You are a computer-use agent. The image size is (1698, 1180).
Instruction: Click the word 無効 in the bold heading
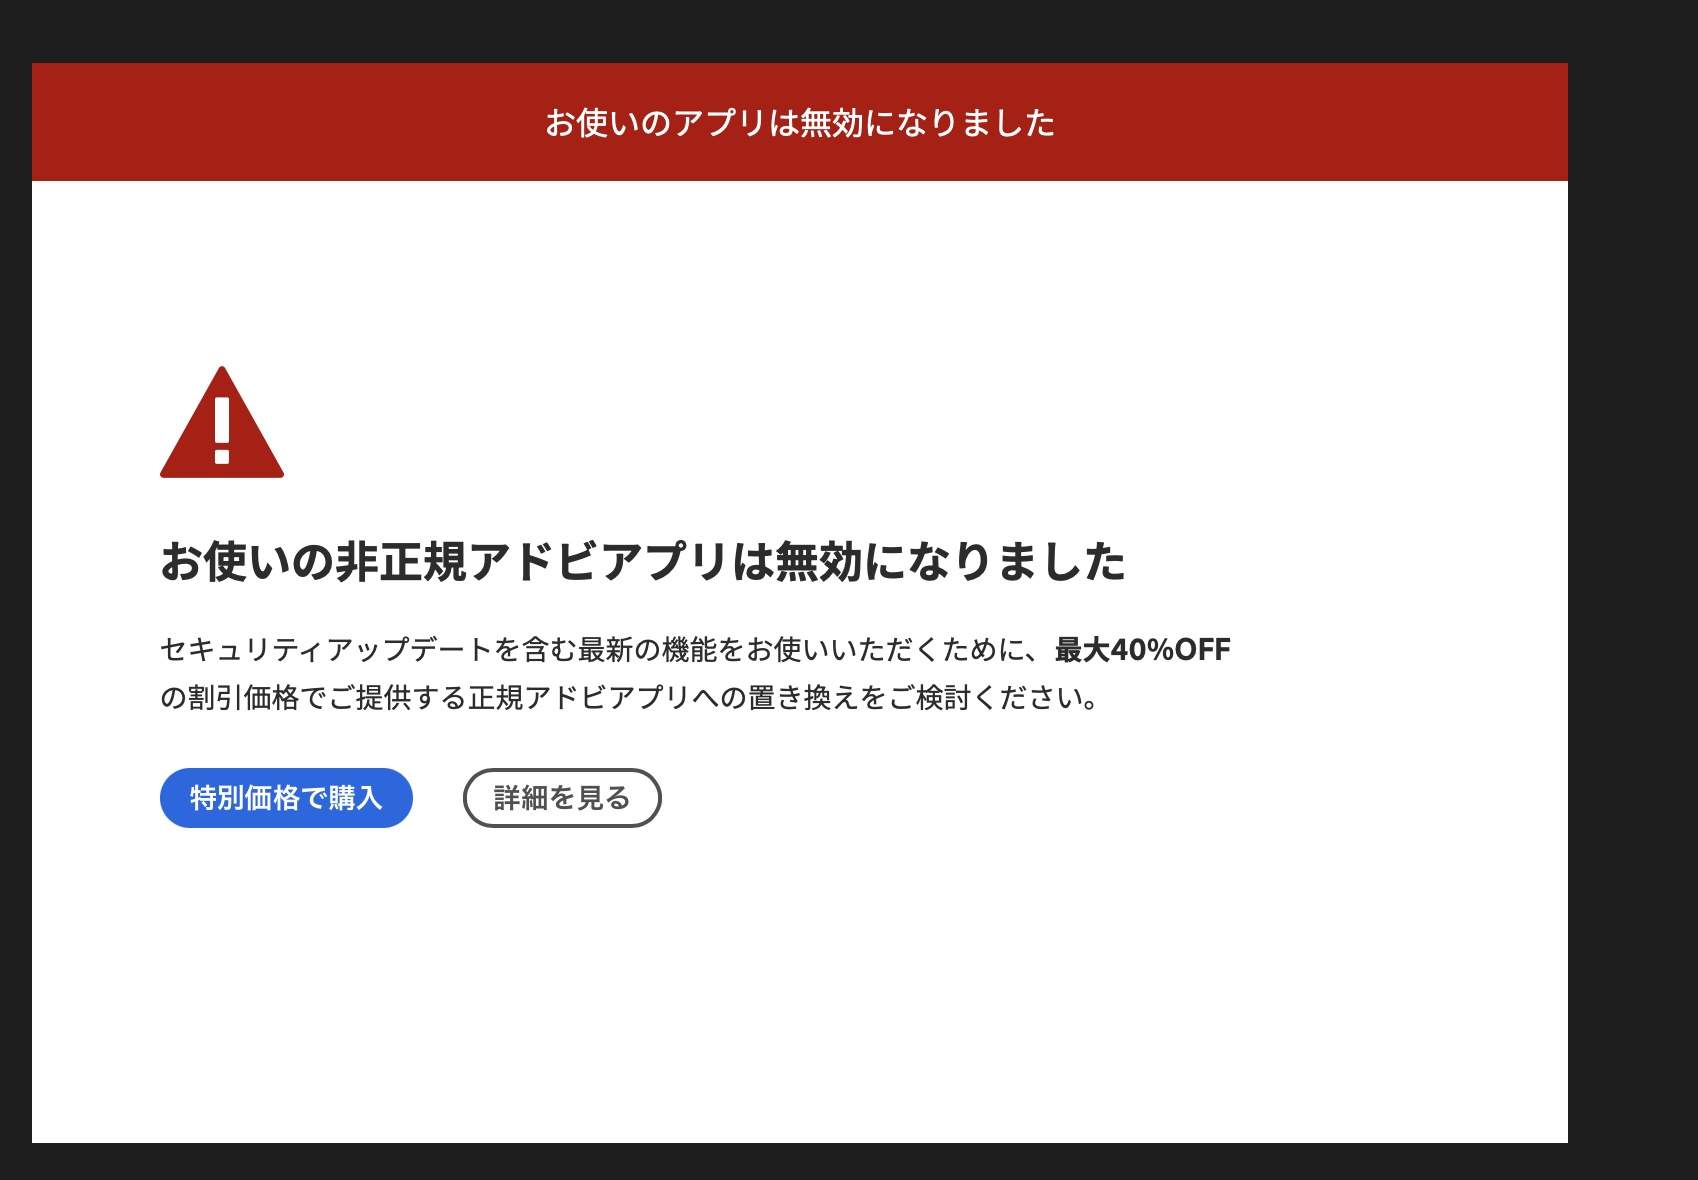[x=818, y=561]
